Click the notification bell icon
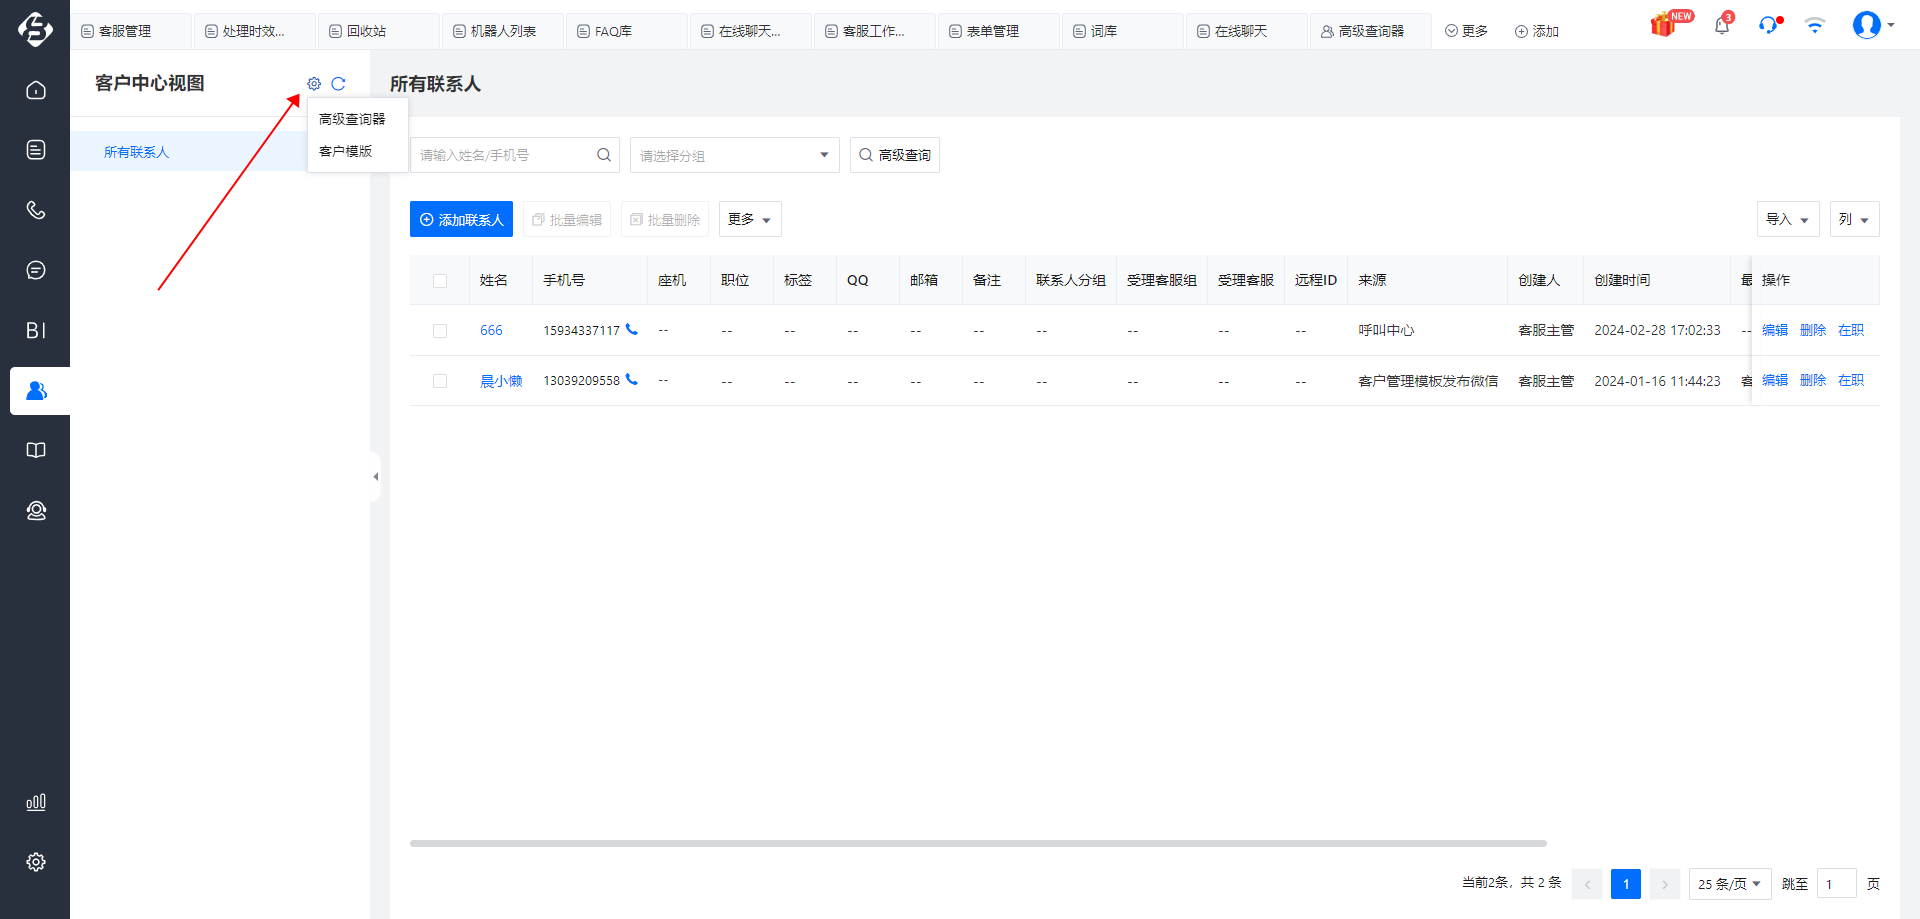This screenshot has height=919, width=1920. coord(1722,25)
